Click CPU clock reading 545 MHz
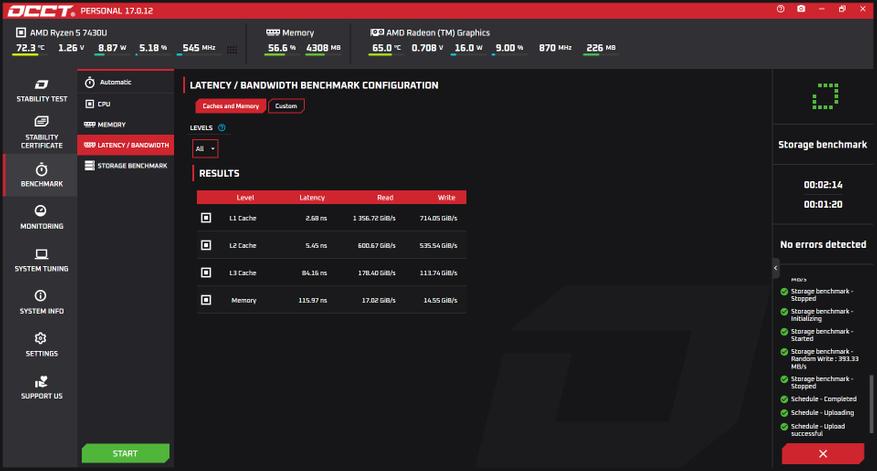The height and width of the screenshot is (471, 877). click(x=199, y=48)
